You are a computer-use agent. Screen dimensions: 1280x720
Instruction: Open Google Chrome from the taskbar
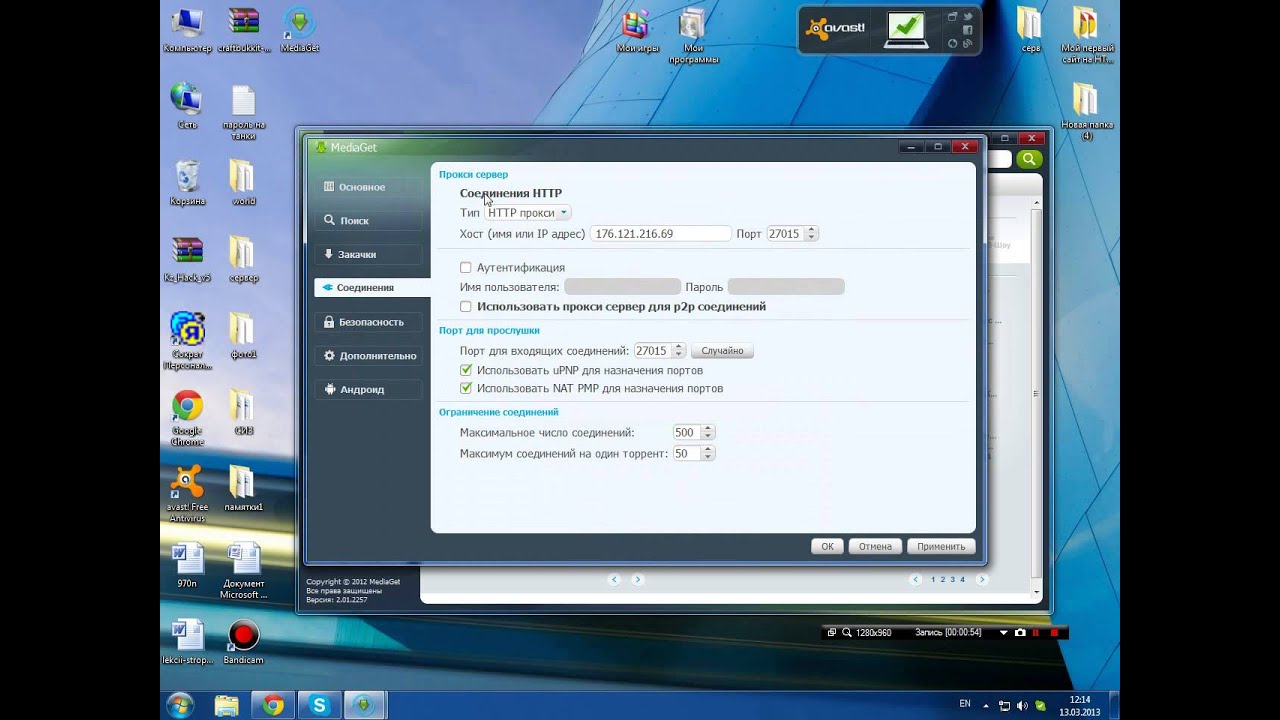(x=273, y=705)
